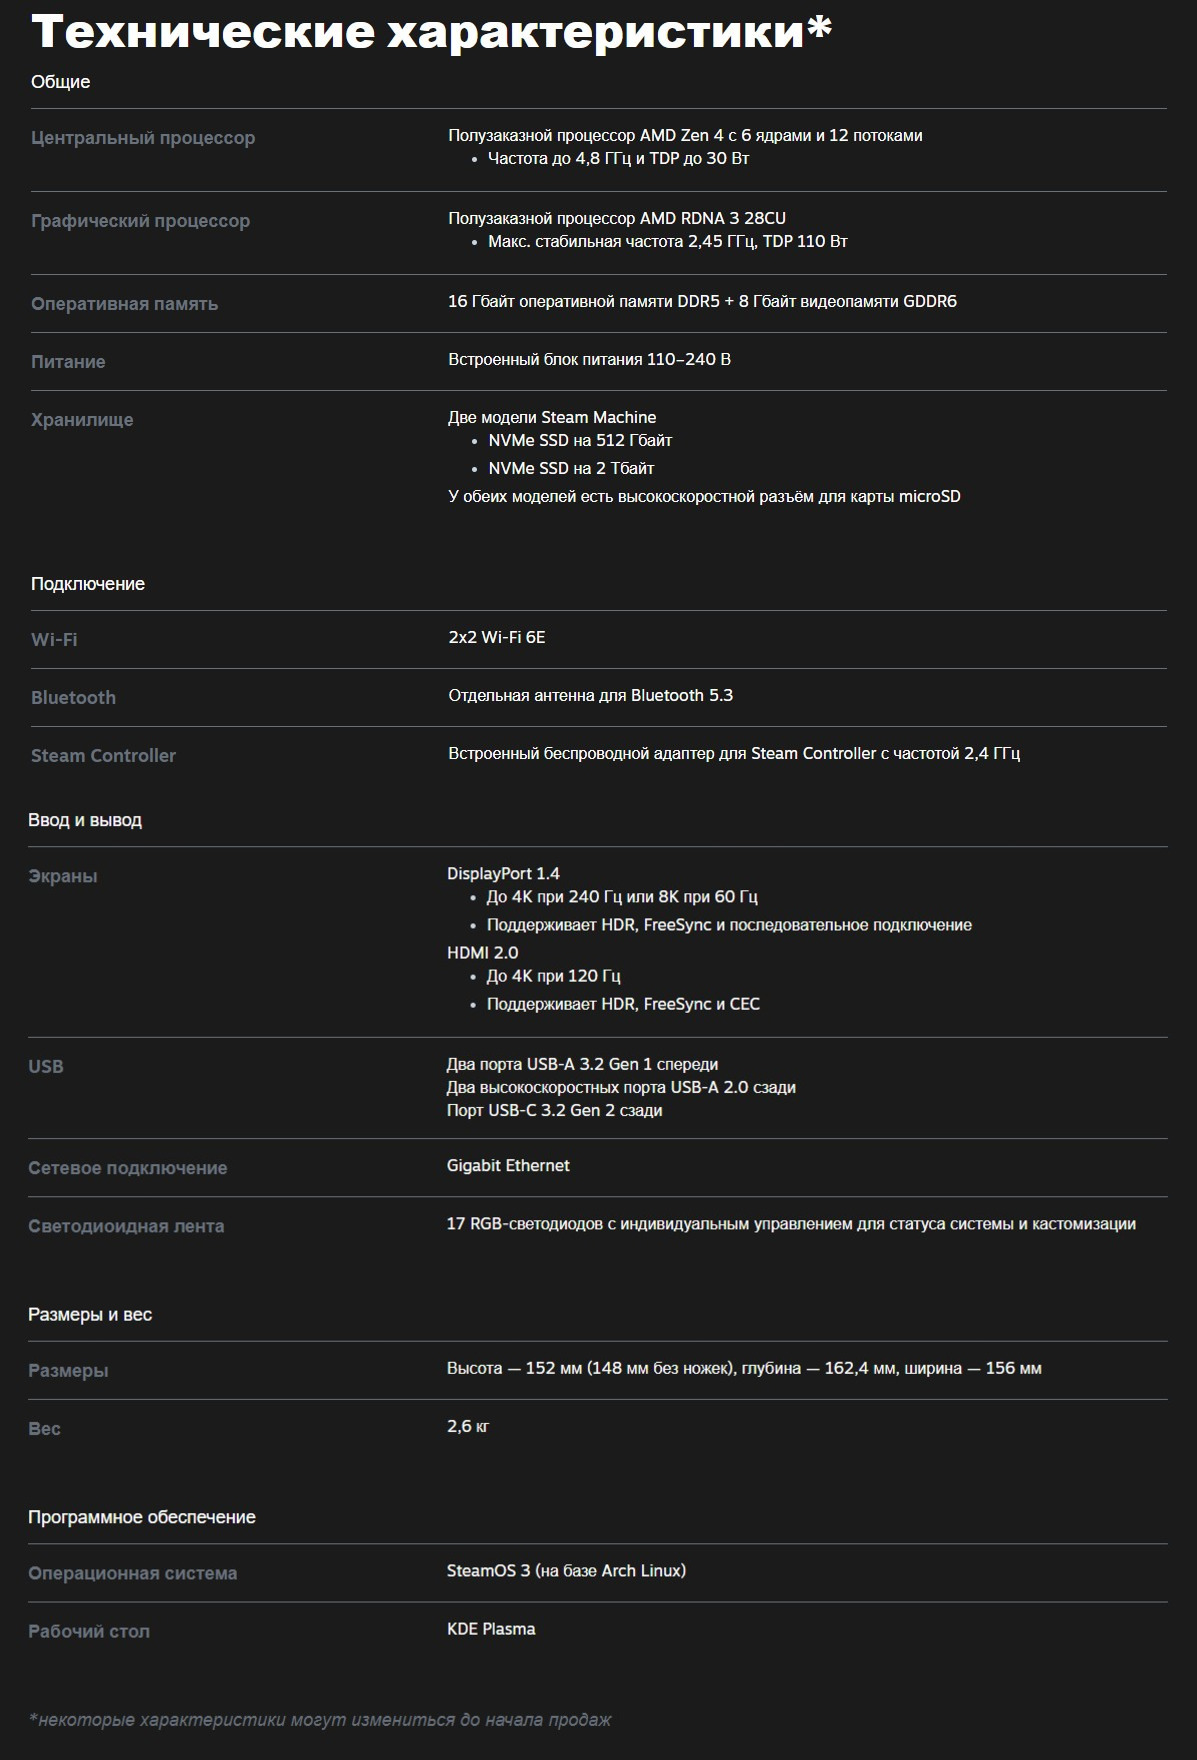Select the 2x2 Wi-Fi 6E value
Image resolution: width=1197 pixels, height=1760 pixels.
[497, 637]
